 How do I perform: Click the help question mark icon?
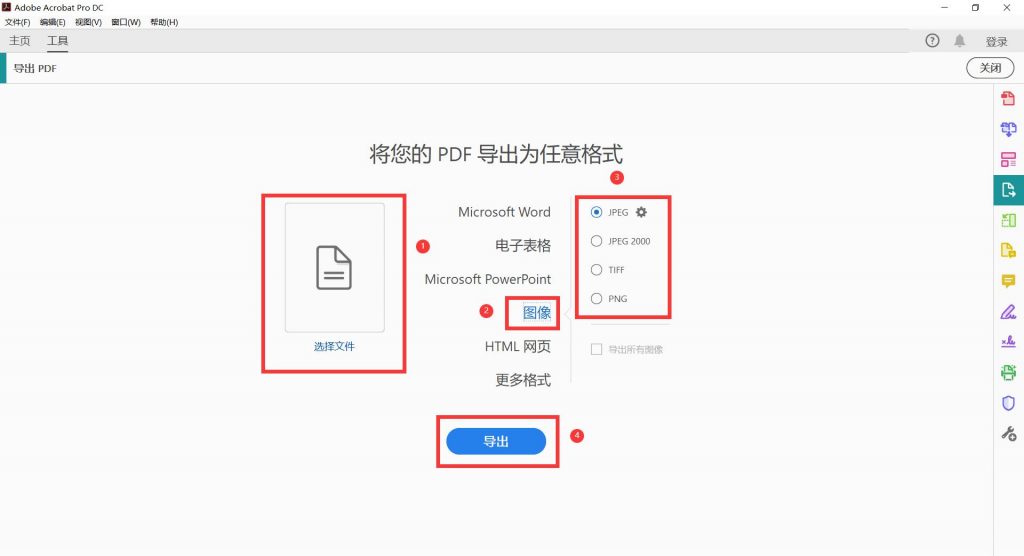(x=932, y=41)
